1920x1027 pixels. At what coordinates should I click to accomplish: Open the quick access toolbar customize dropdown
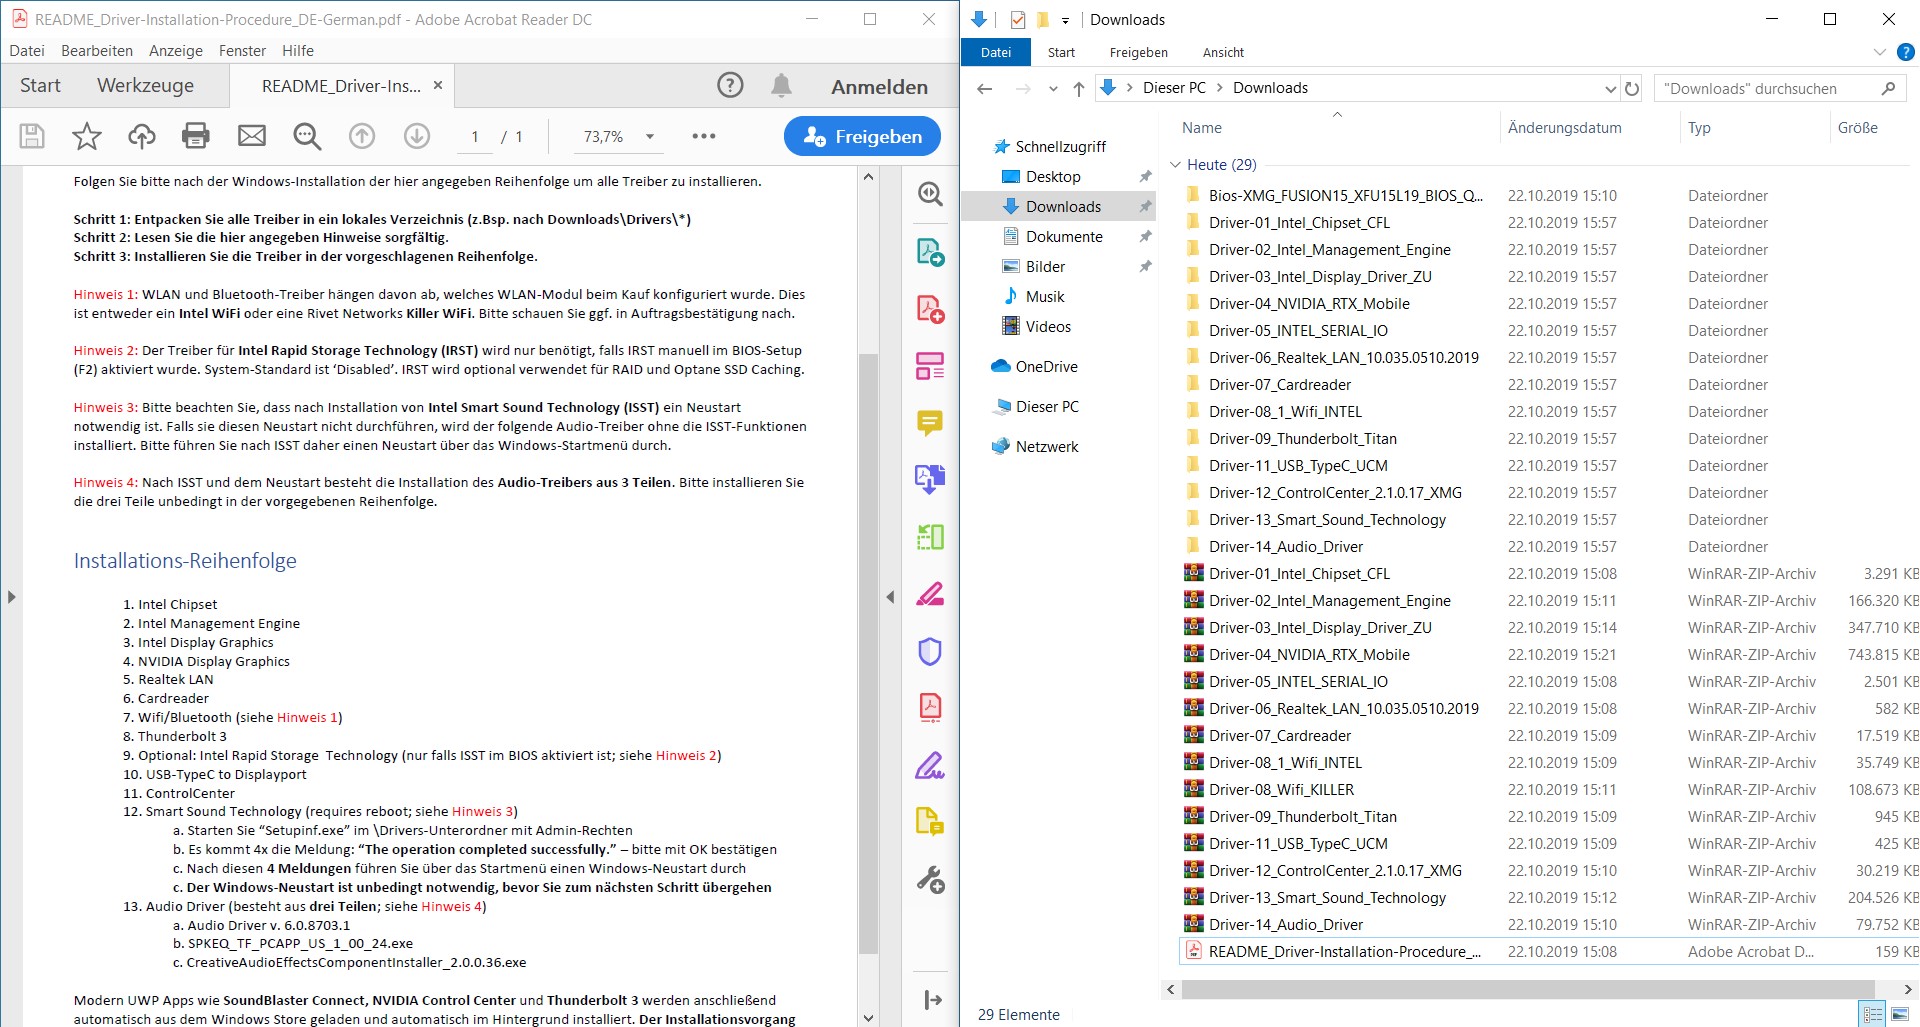coord(1065,20)
